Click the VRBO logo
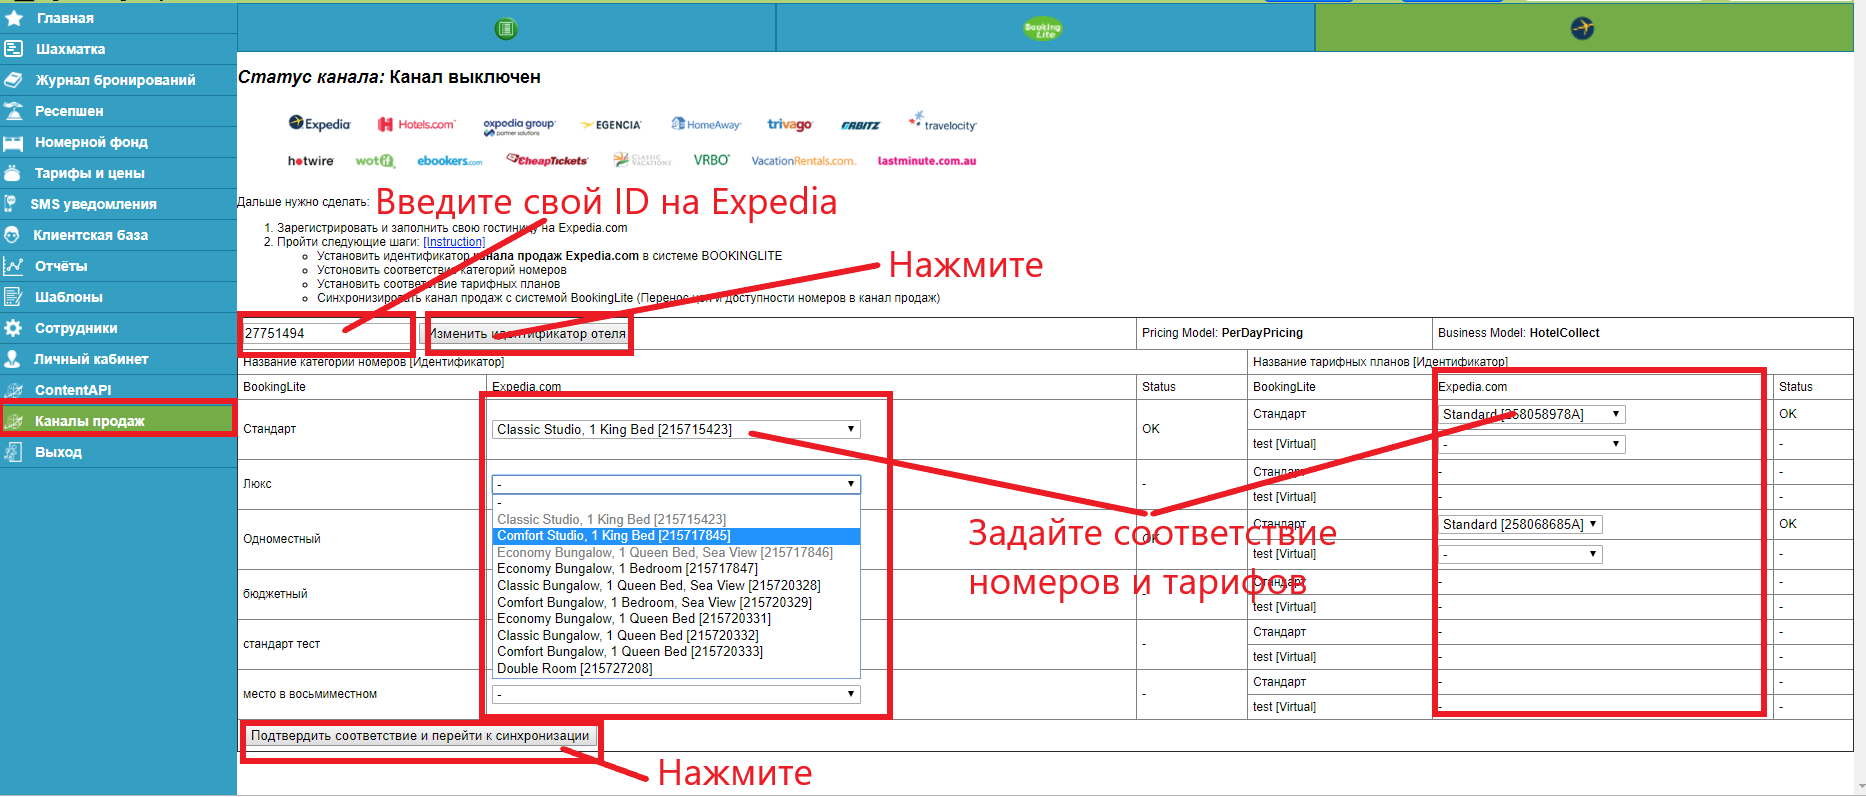The image size is (1866, 797). tap(712, 160)
